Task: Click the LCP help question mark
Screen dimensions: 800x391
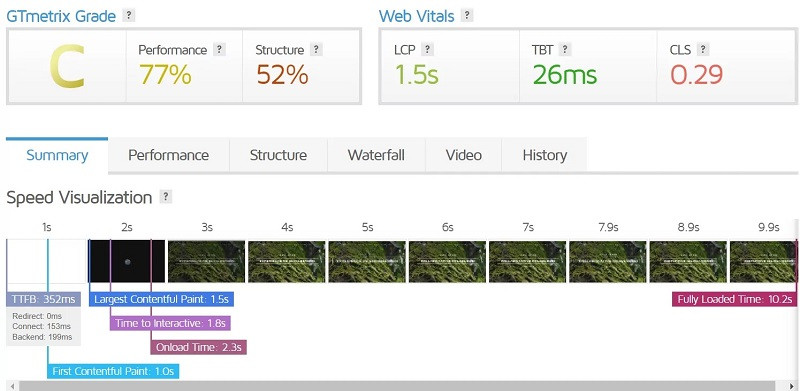Action: coord(427,50)
